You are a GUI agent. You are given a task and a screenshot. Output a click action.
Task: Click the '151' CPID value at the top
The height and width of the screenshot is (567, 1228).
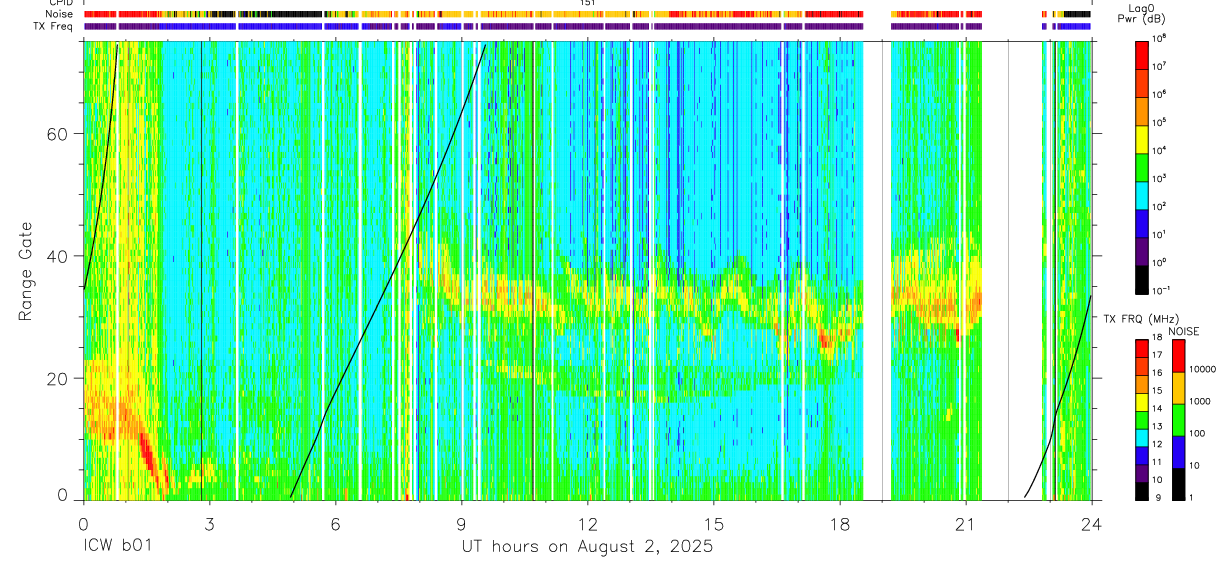[x=587, y=3]
